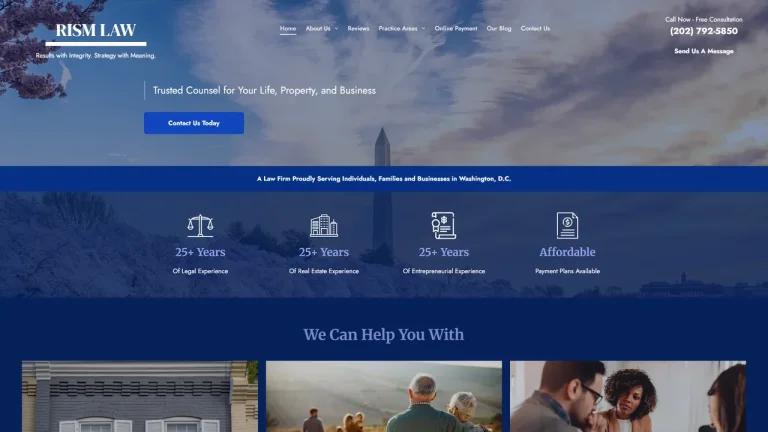Visit the Our Blog page

coord(499,28)
